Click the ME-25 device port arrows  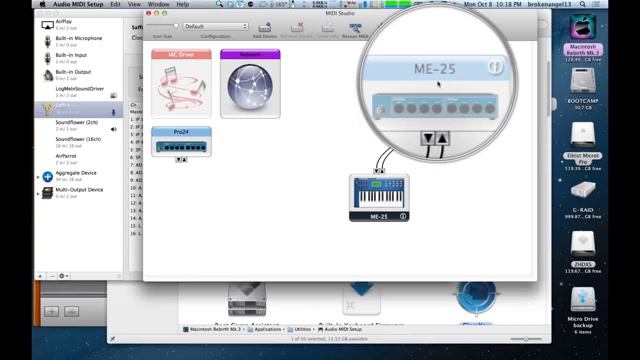click(x=379, y=171)
